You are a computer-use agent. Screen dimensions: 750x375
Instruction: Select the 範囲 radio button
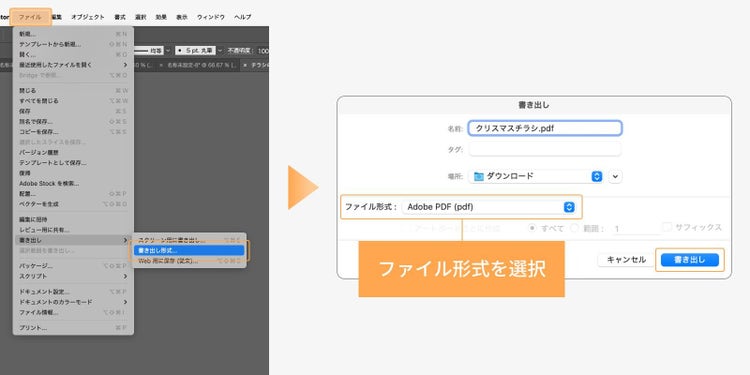tap(574, 228)
